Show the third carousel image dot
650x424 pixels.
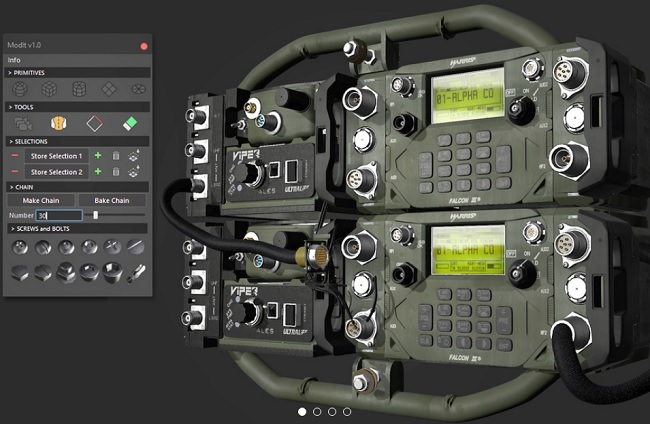pyautogui.click(x=332, y=412)
